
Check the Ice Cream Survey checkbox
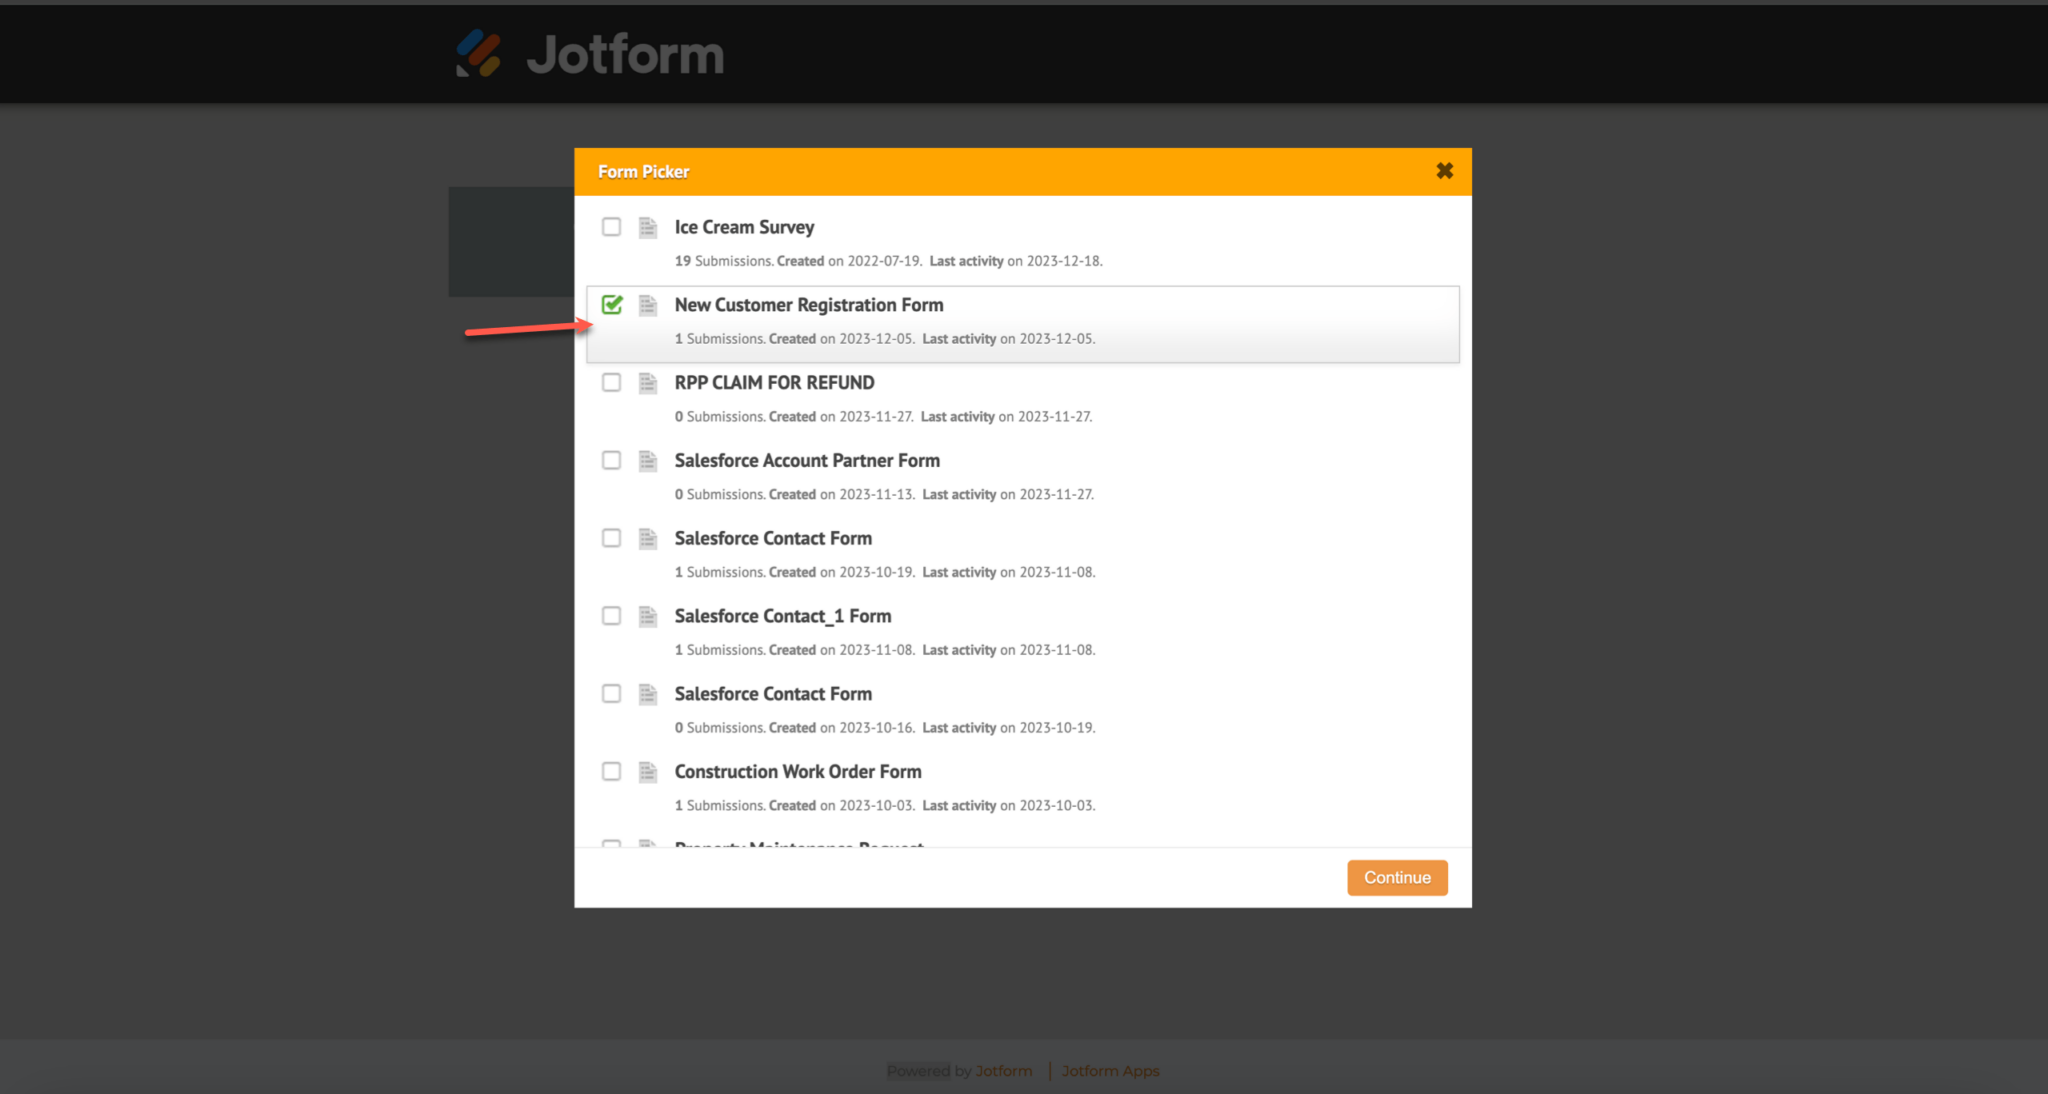tap(612, 227)
